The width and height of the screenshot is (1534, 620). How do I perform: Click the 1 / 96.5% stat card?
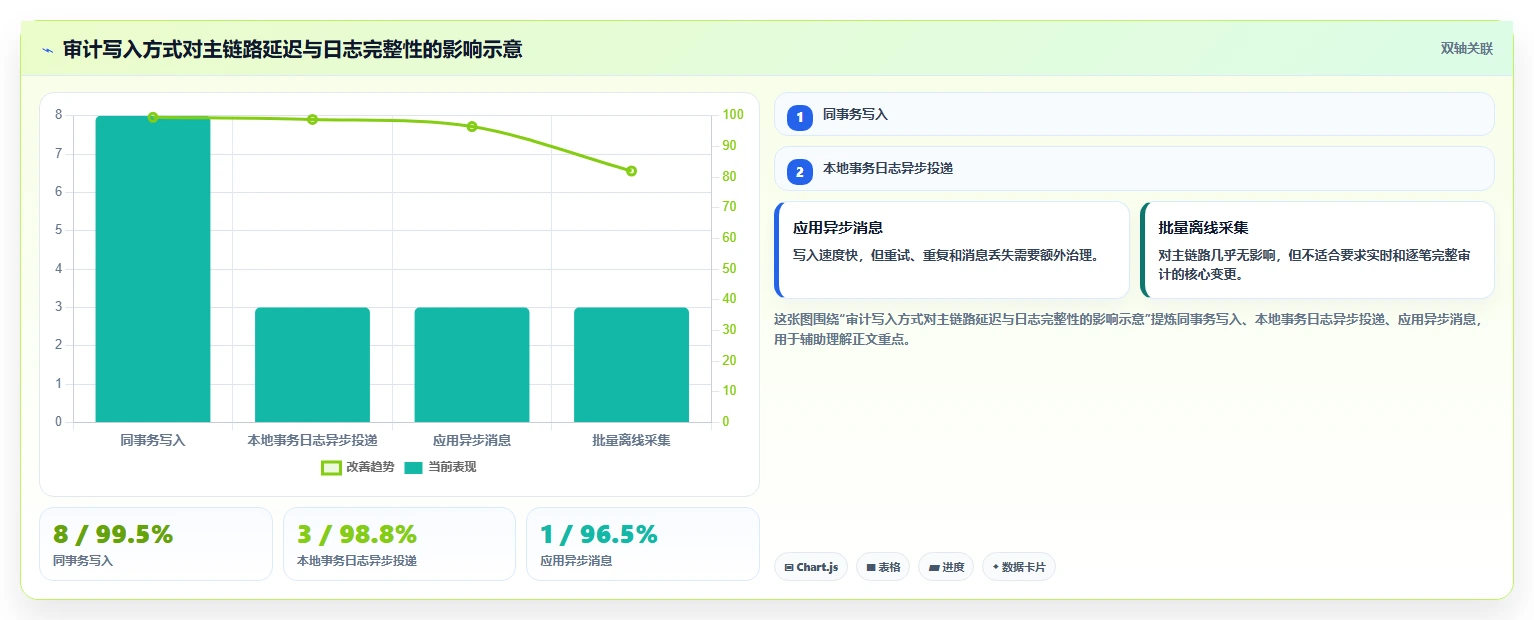pos(643,544)
